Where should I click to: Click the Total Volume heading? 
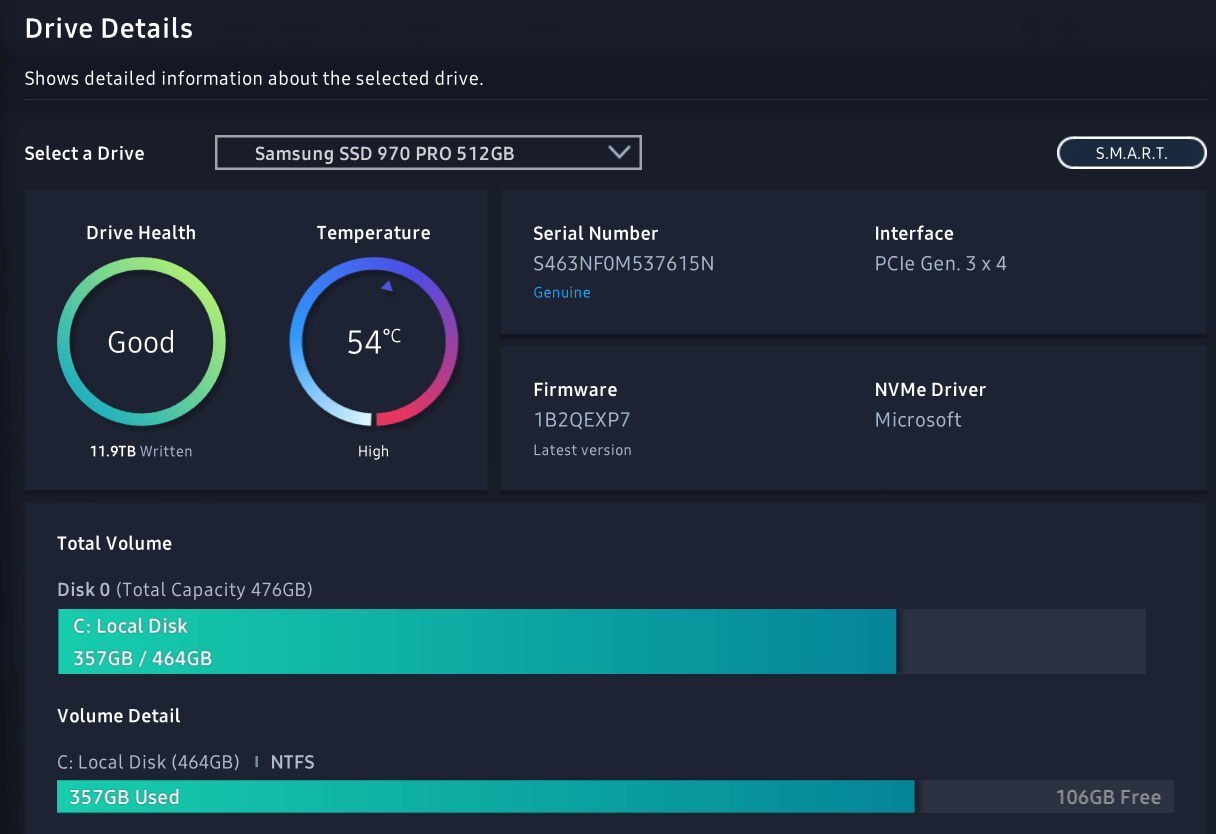pyautogui.click(x=114, y=543)
